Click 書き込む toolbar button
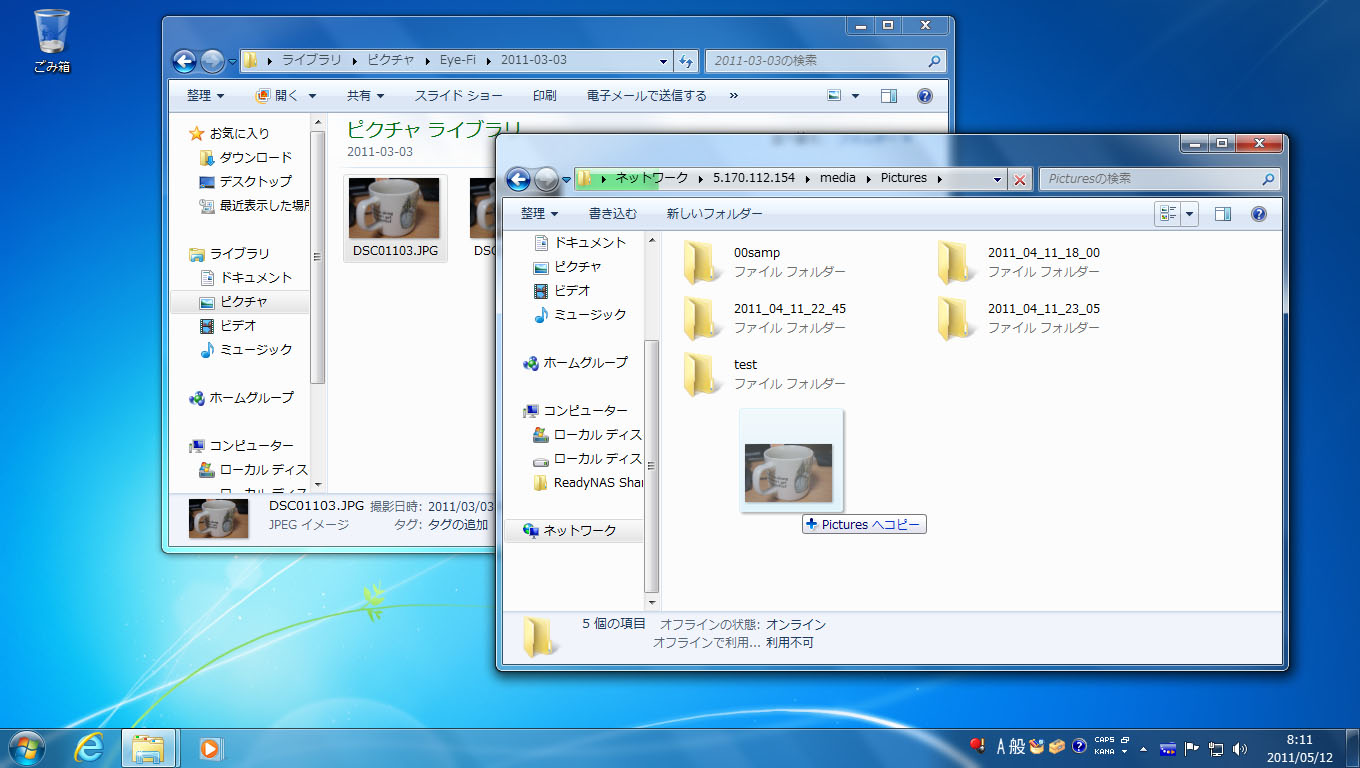 click(x=612, y=214)
